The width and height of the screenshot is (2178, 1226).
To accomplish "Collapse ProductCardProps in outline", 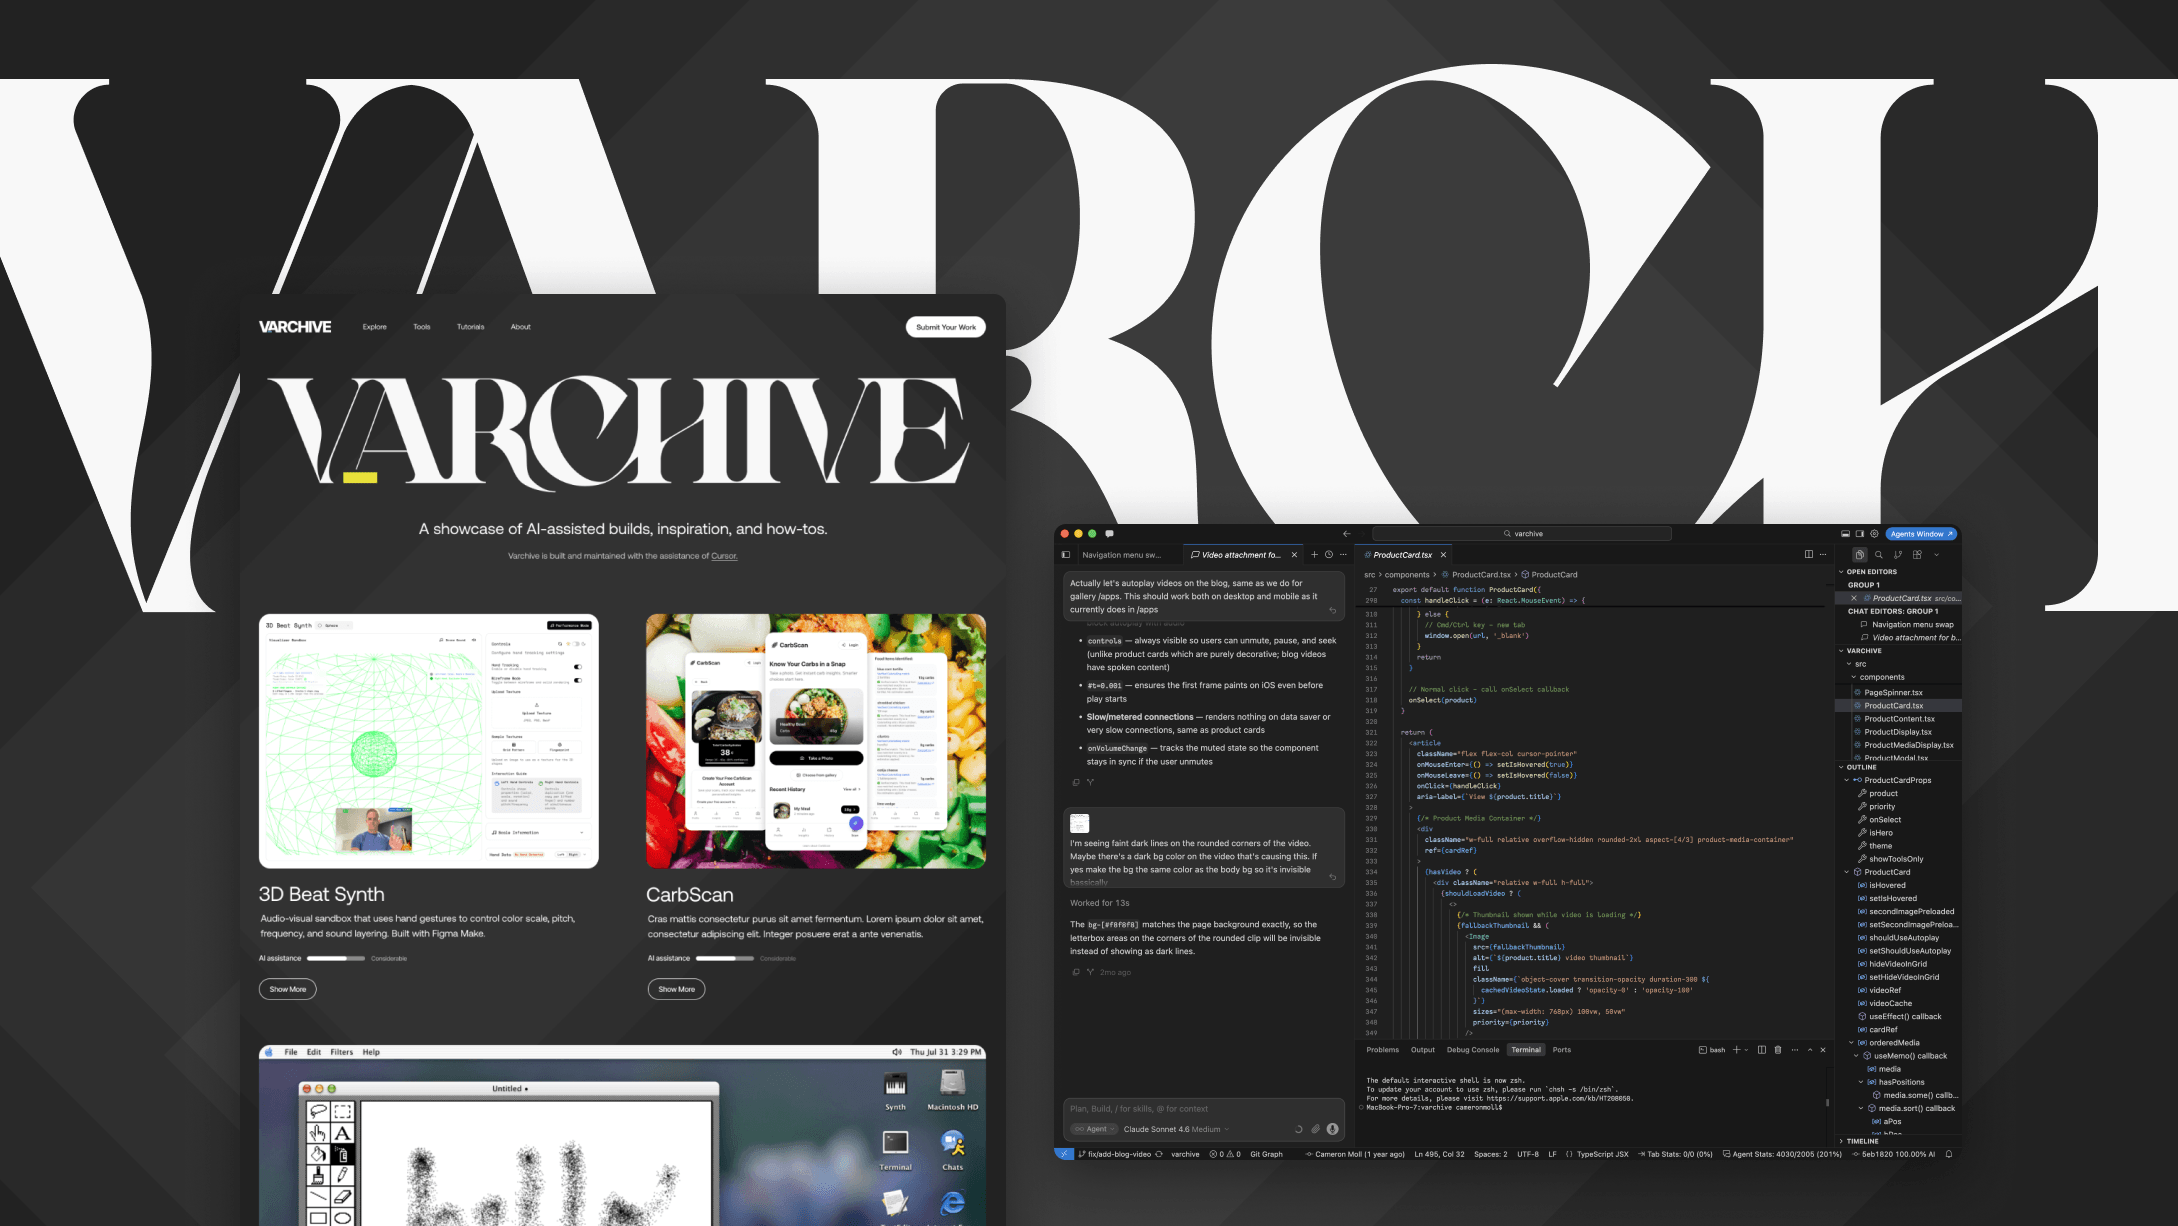I will click(1846, 780).
